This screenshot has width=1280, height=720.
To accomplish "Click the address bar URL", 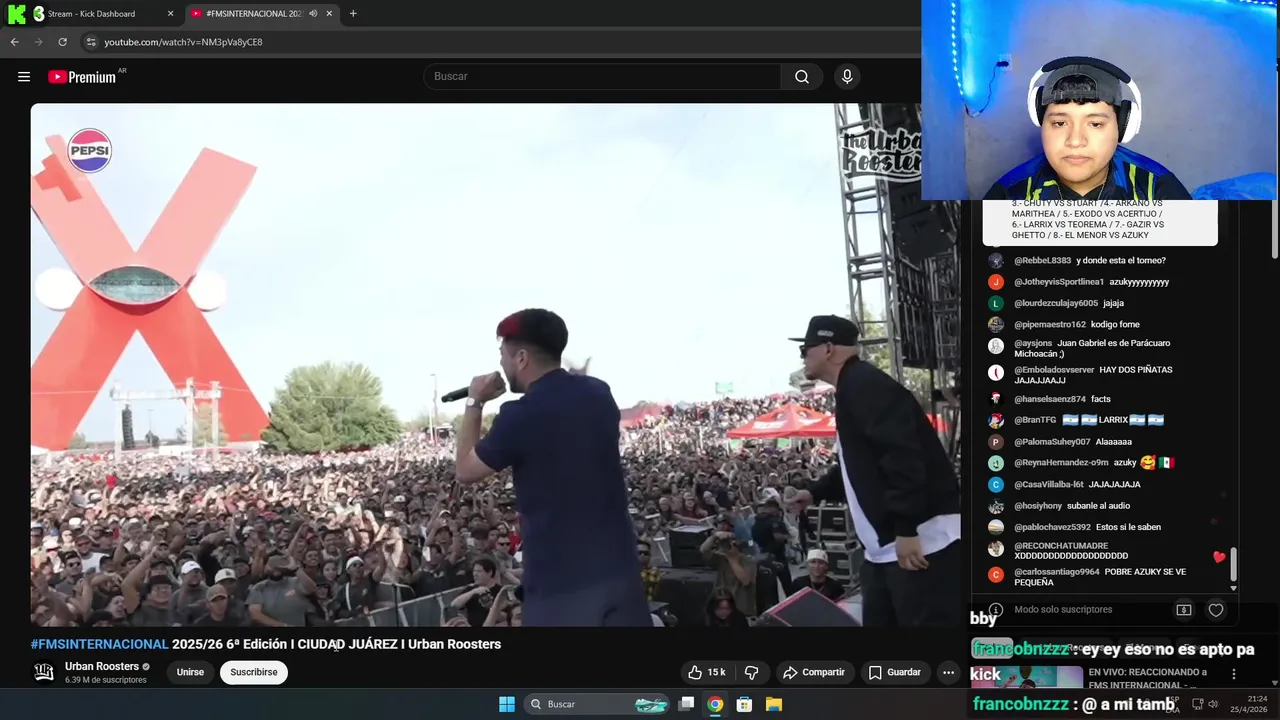I will tap(183, 42).
